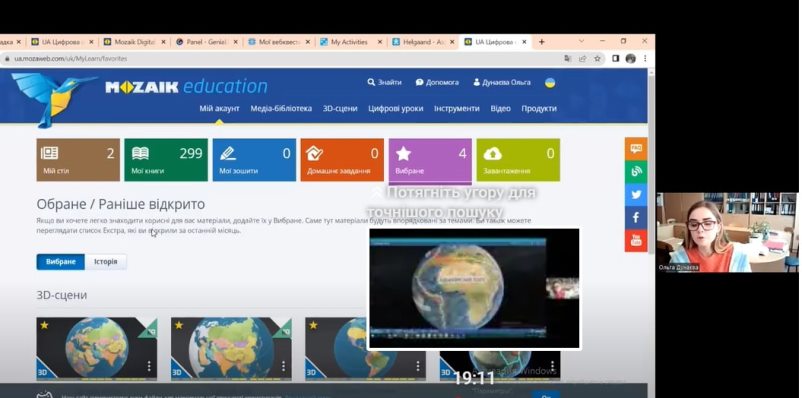Click the blog feed sidebar icon
This screenshot has height=398, width=802.
(636, 171)
